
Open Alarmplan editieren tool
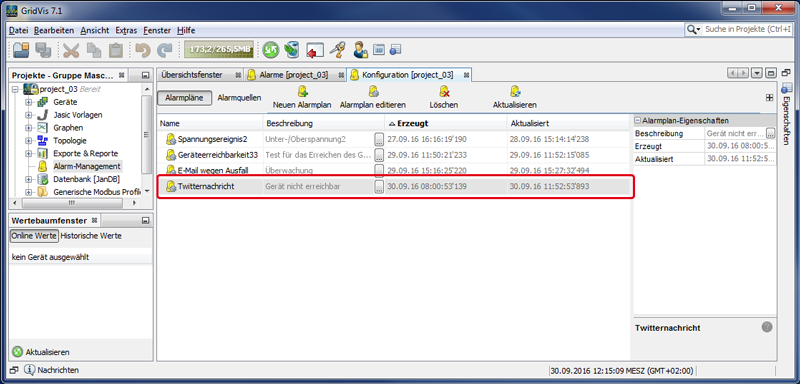point(373,92)
